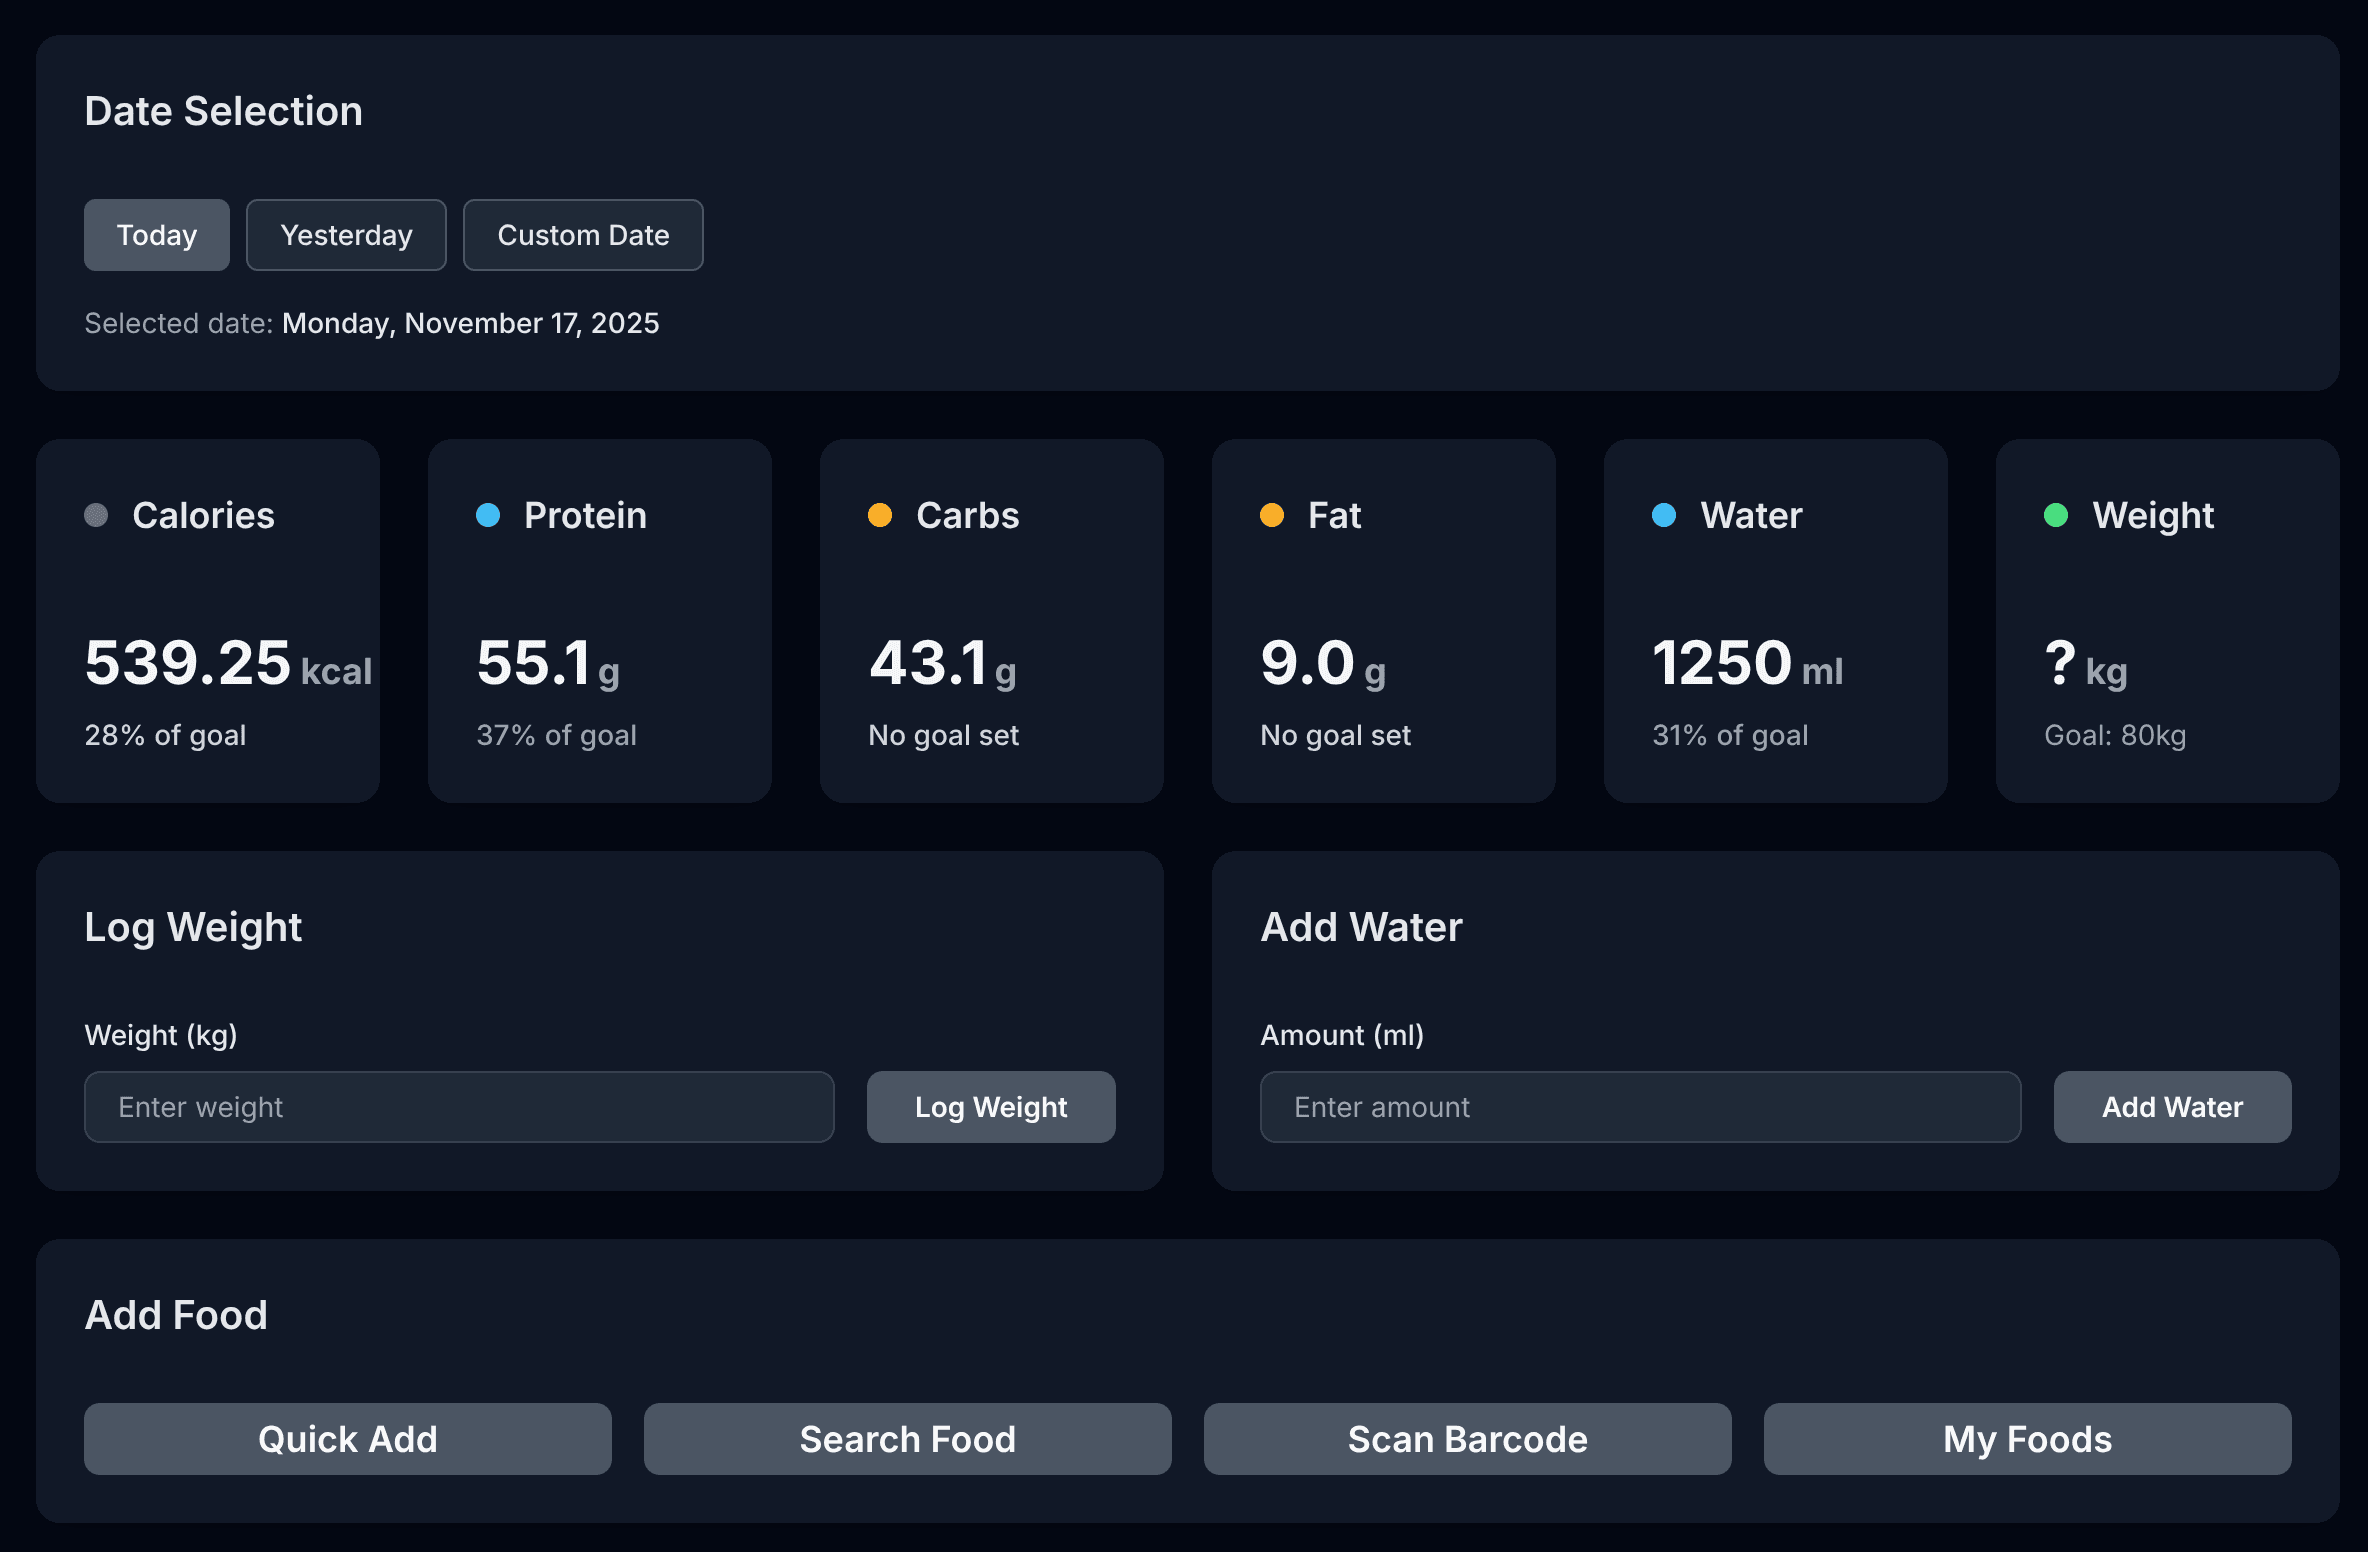The height and width of the screenshot is (1552, 2368).
Task: Select the Today date button
Action: point(156,235)
